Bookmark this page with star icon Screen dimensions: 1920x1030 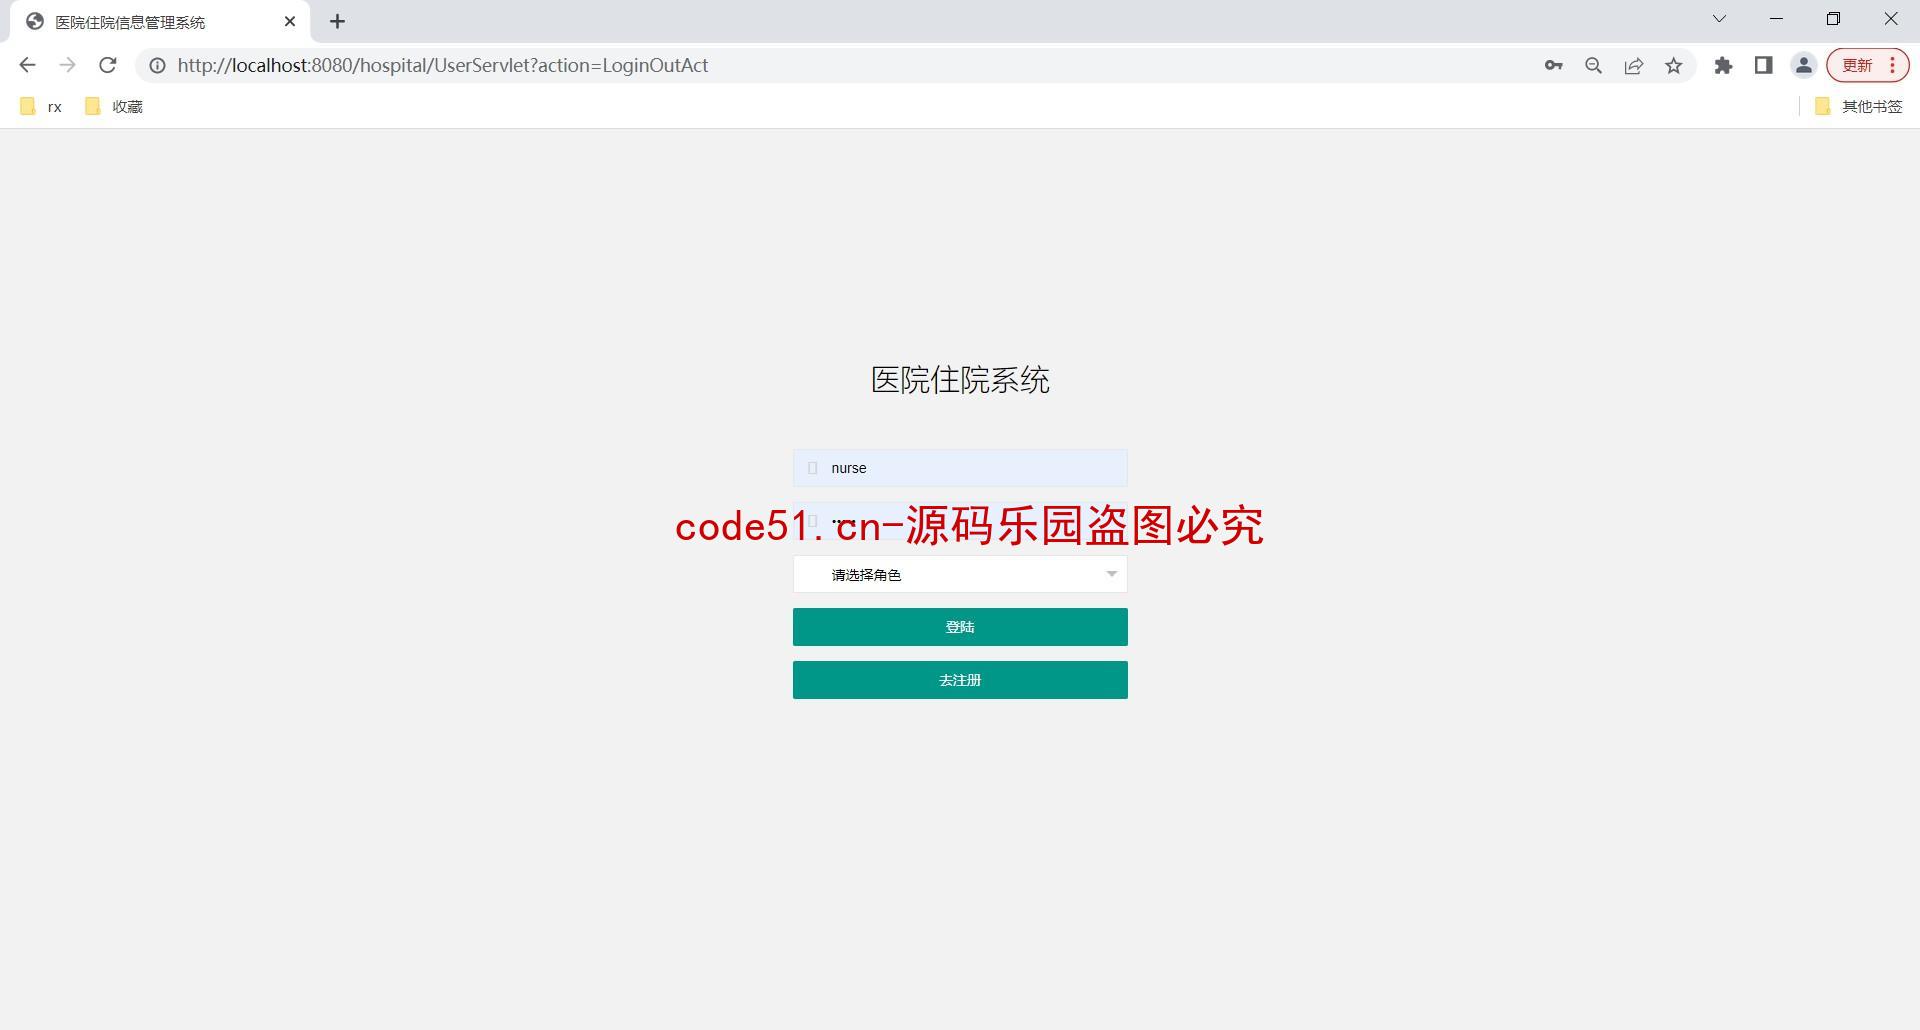(1673, 65)
